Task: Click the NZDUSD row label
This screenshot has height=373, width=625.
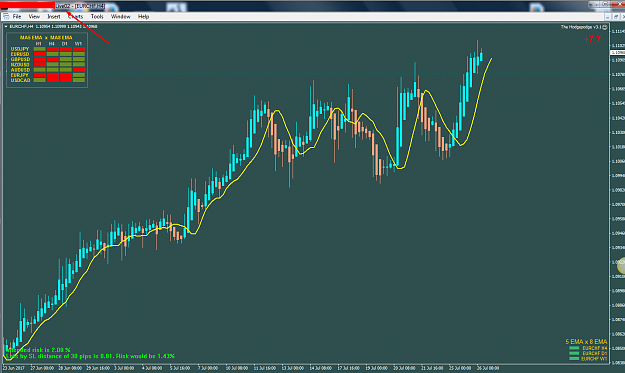Action: coord(20,64)
